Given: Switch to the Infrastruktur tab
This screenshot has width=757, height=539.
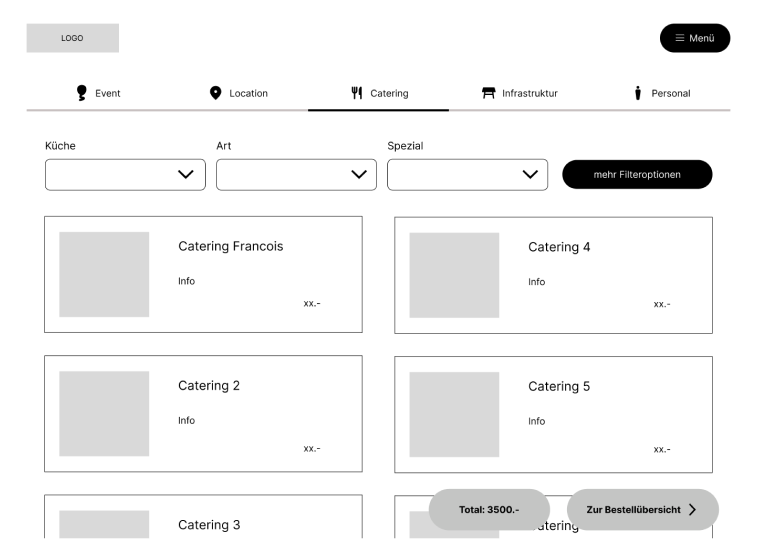Looking at the screenshot, I should [519, 93].
